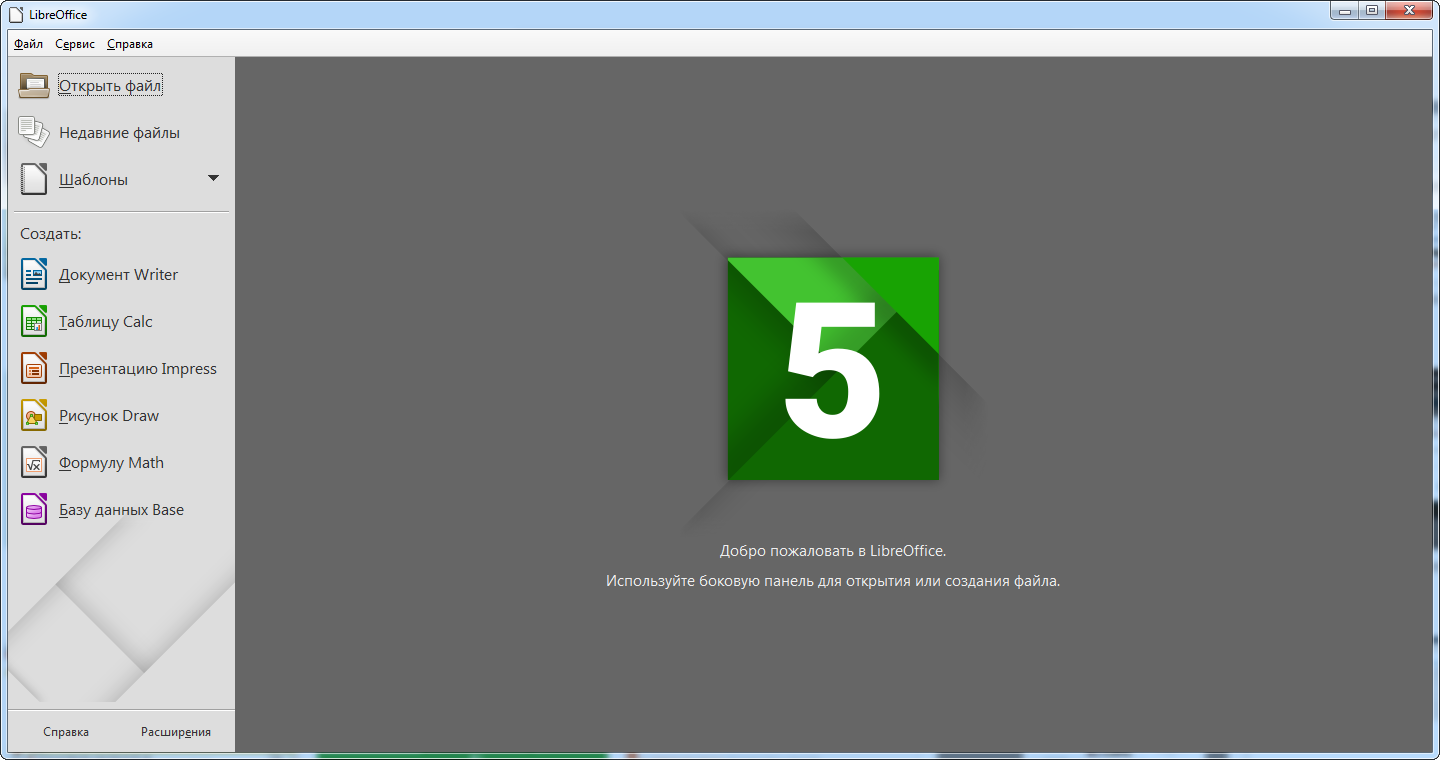Click the Math formula icon

pos(34,462)
